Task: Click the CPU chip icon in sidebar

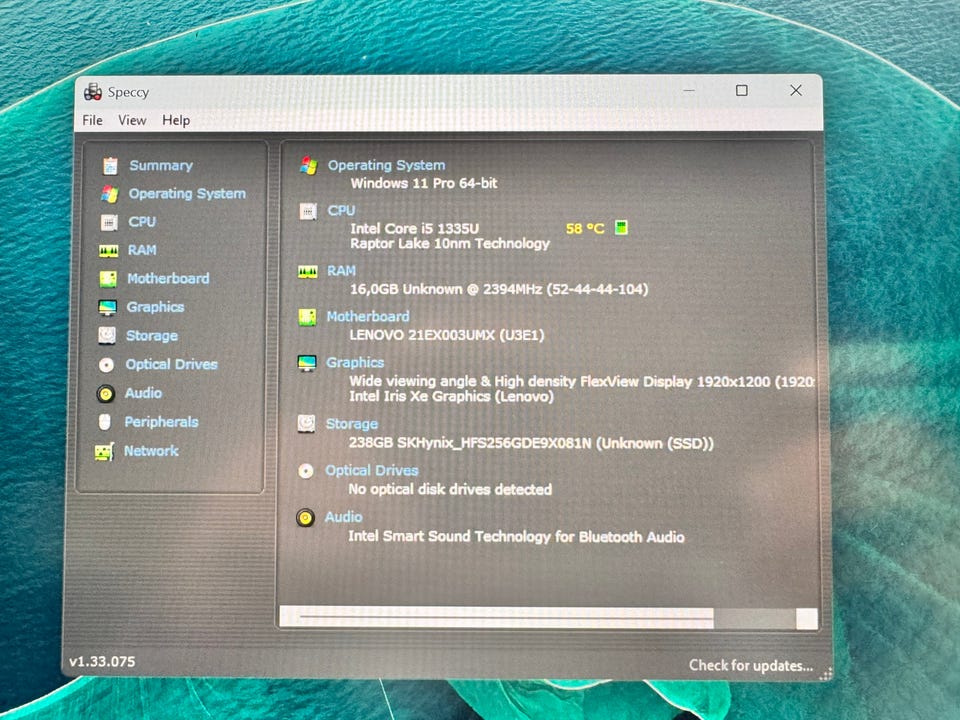Action: pyautogui.click(x=109, y=222)
